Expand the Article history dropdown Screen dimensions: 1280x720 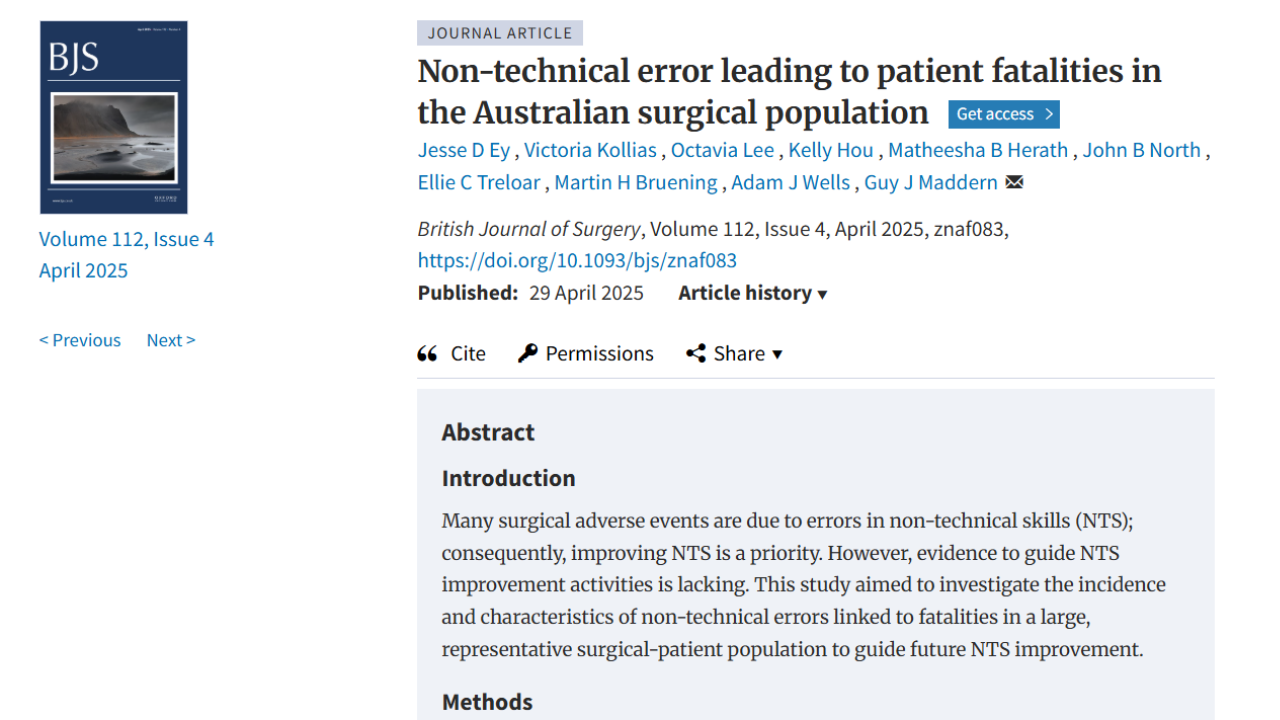tap(753, 293)
